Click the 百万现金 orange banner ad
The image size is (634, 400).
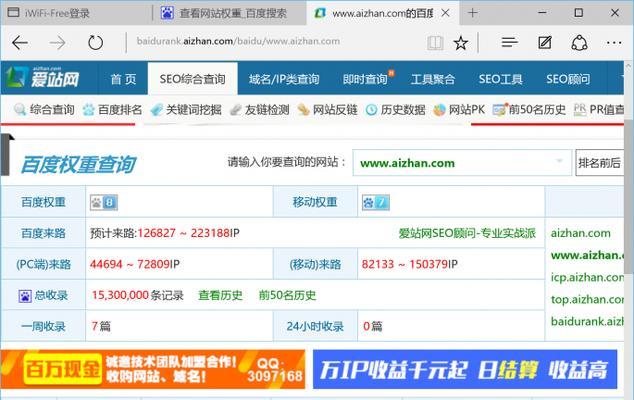tap(153, 369)
